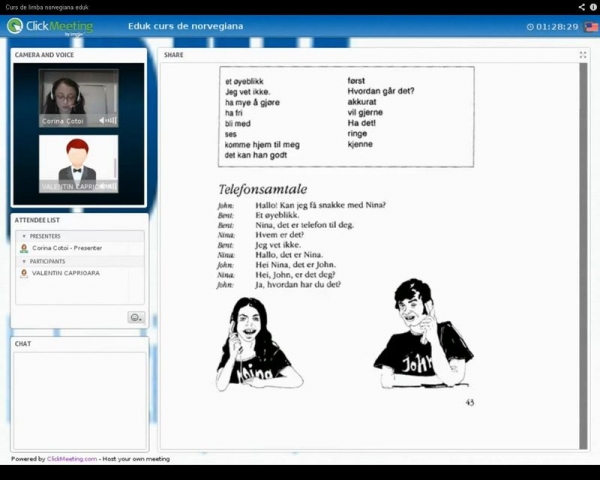Change language via the US flag icon
The width and height of the screenshot is (600, 480).
coord(591,27)
